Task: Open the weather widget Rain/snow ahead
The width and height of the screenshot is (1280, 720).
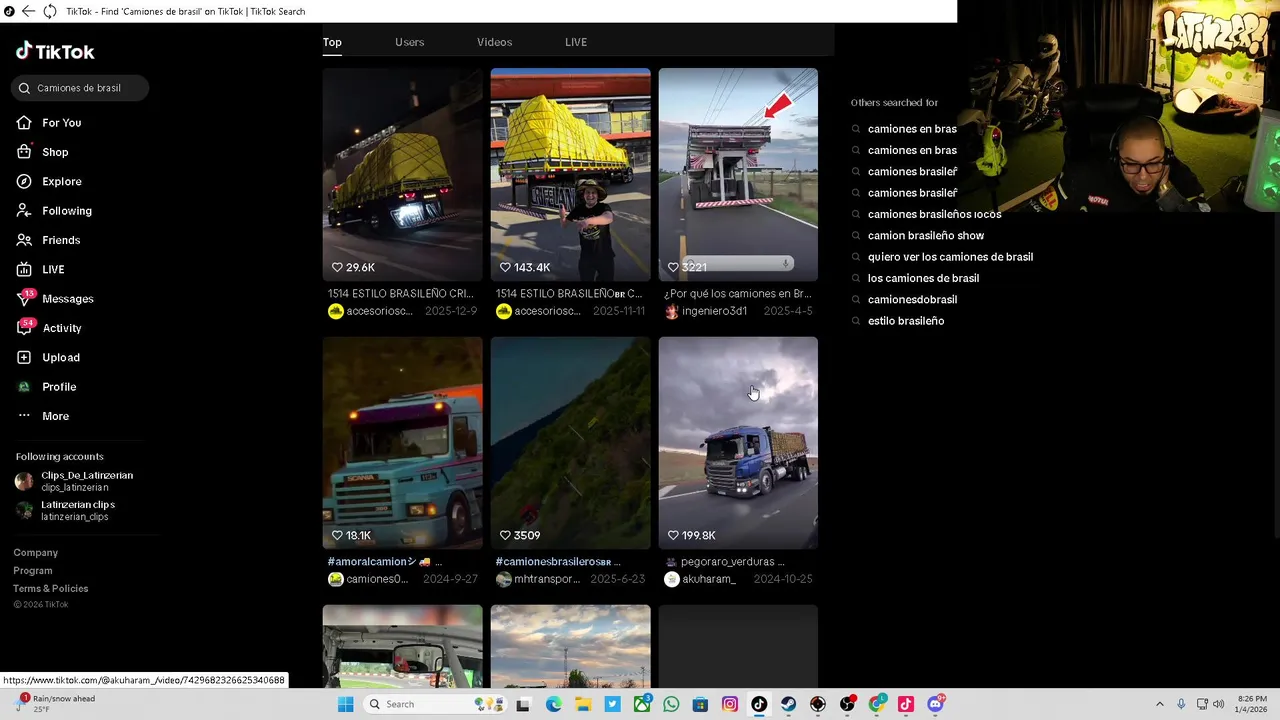Action: click(x=55, y=704)
